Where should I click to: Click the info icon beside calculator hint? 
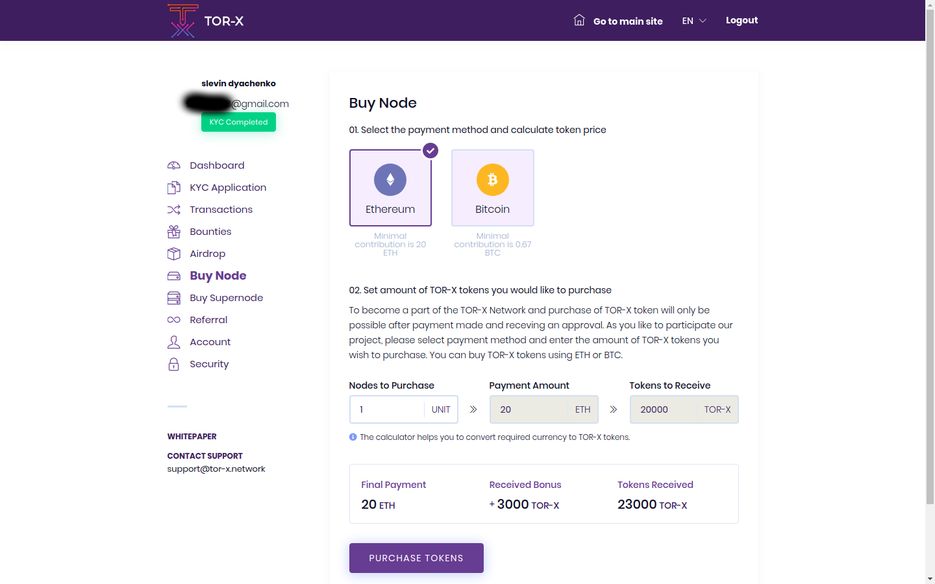[353, 437]
